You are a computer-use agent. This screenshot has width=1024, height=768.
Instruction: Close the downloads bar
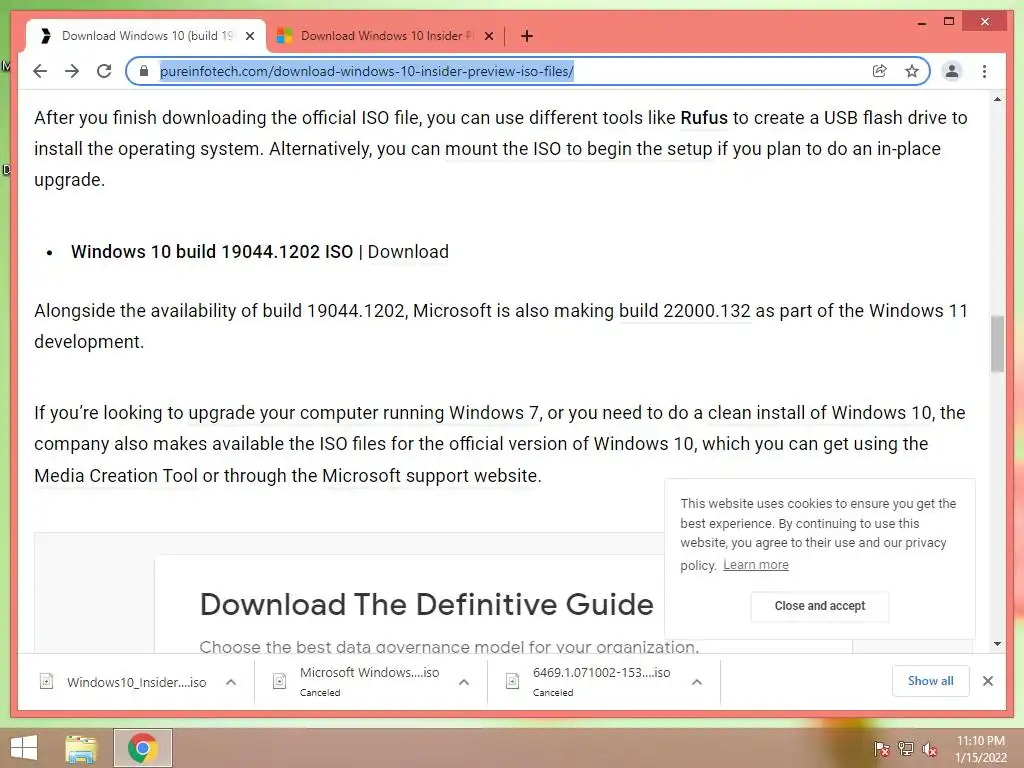pos(987,681)
